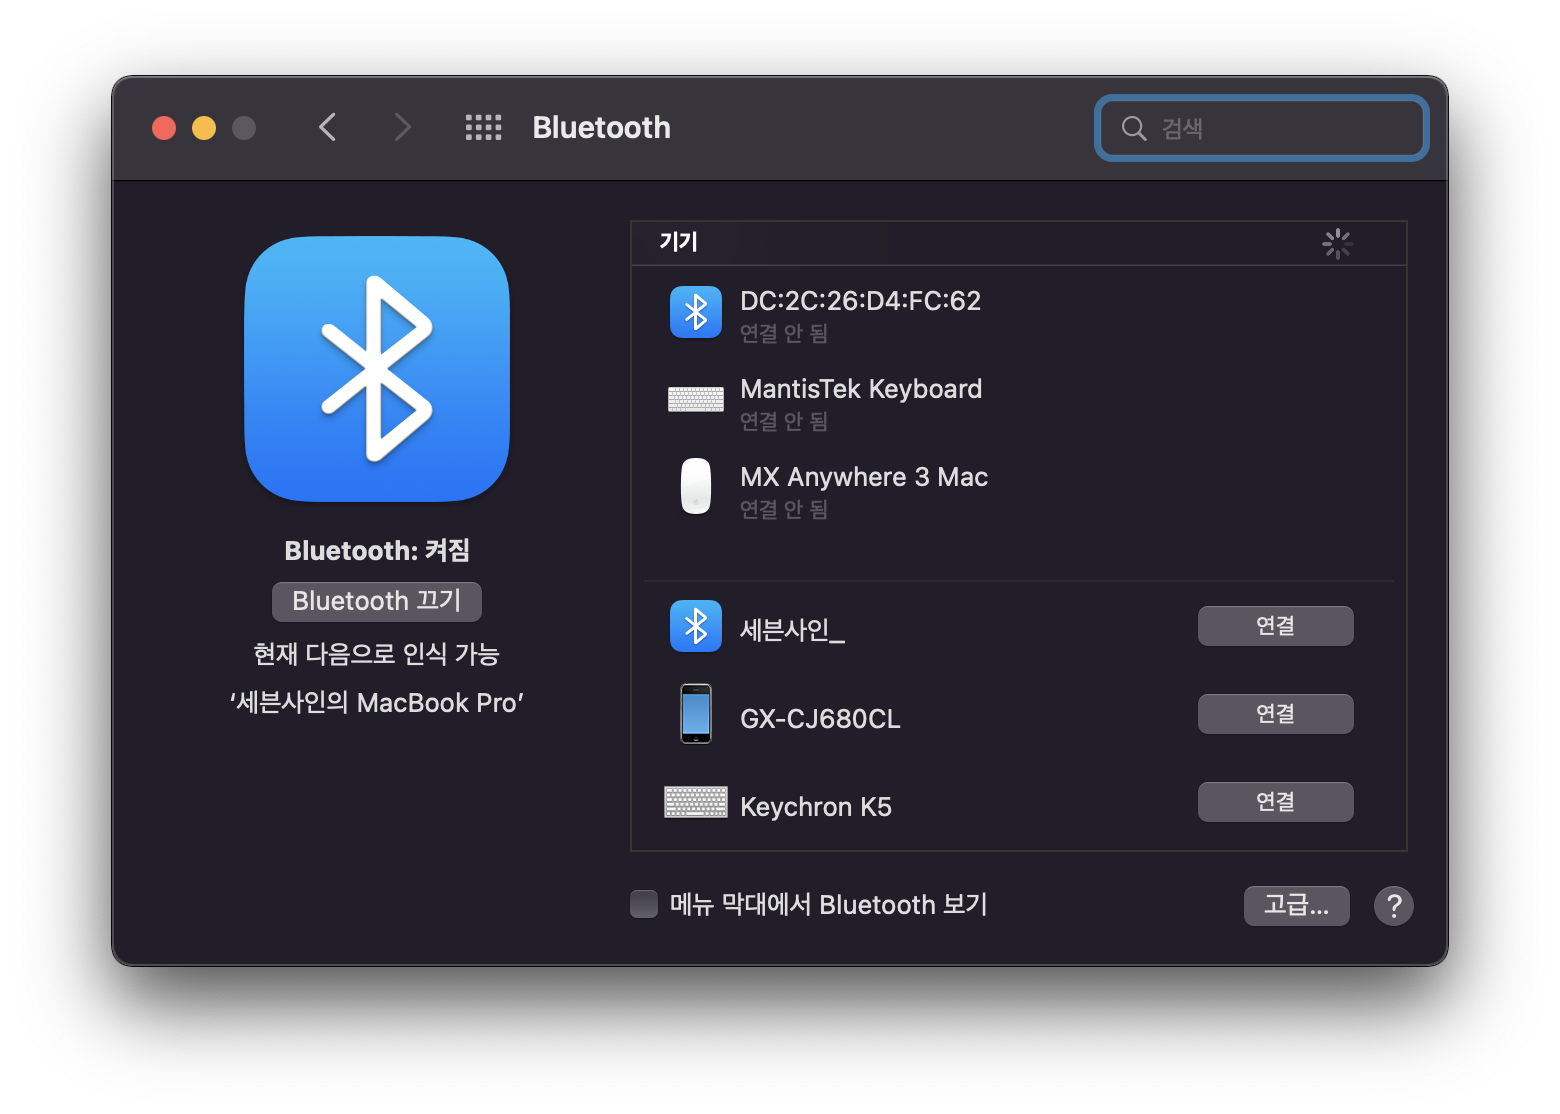Image resolution: width=1560 pixels, height=1114 pixels.
Task: Click the Keychron K5 keyboard icon
Action: tap(696, 802)
